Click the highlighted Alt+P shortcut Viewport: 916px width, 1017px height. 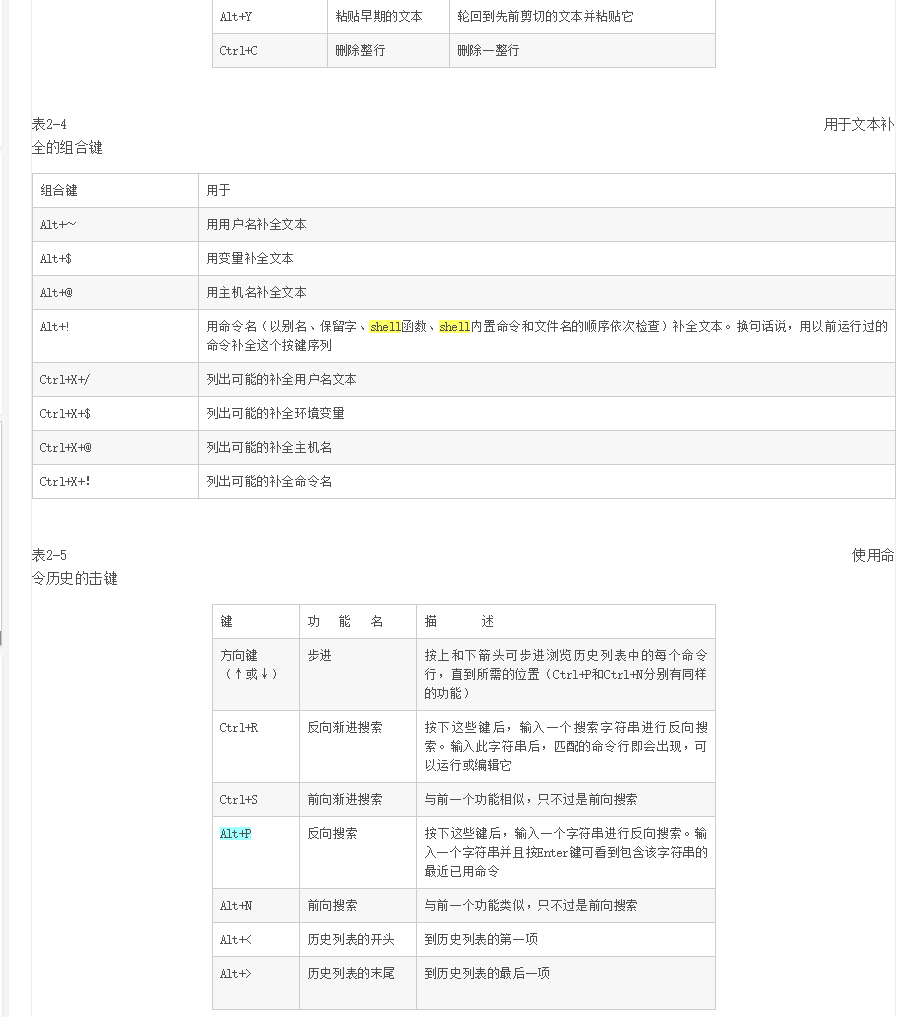(x=235, y=833)
